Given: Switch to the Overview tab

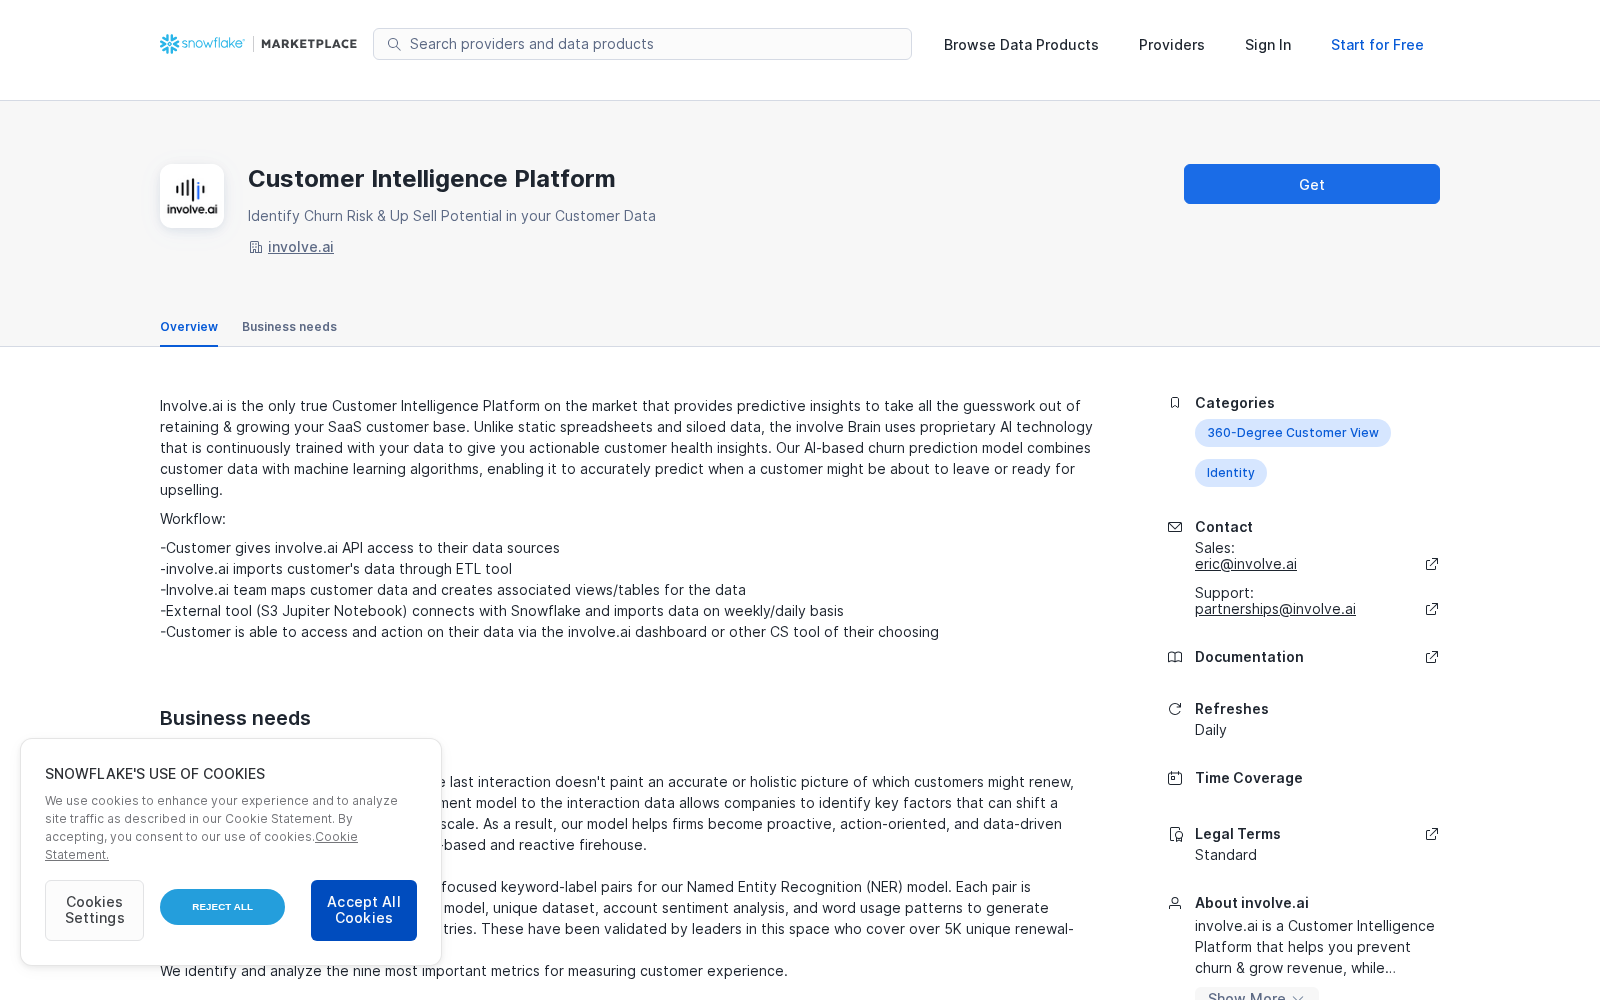Looking at the screenshot, I should [x=189, y=327].
